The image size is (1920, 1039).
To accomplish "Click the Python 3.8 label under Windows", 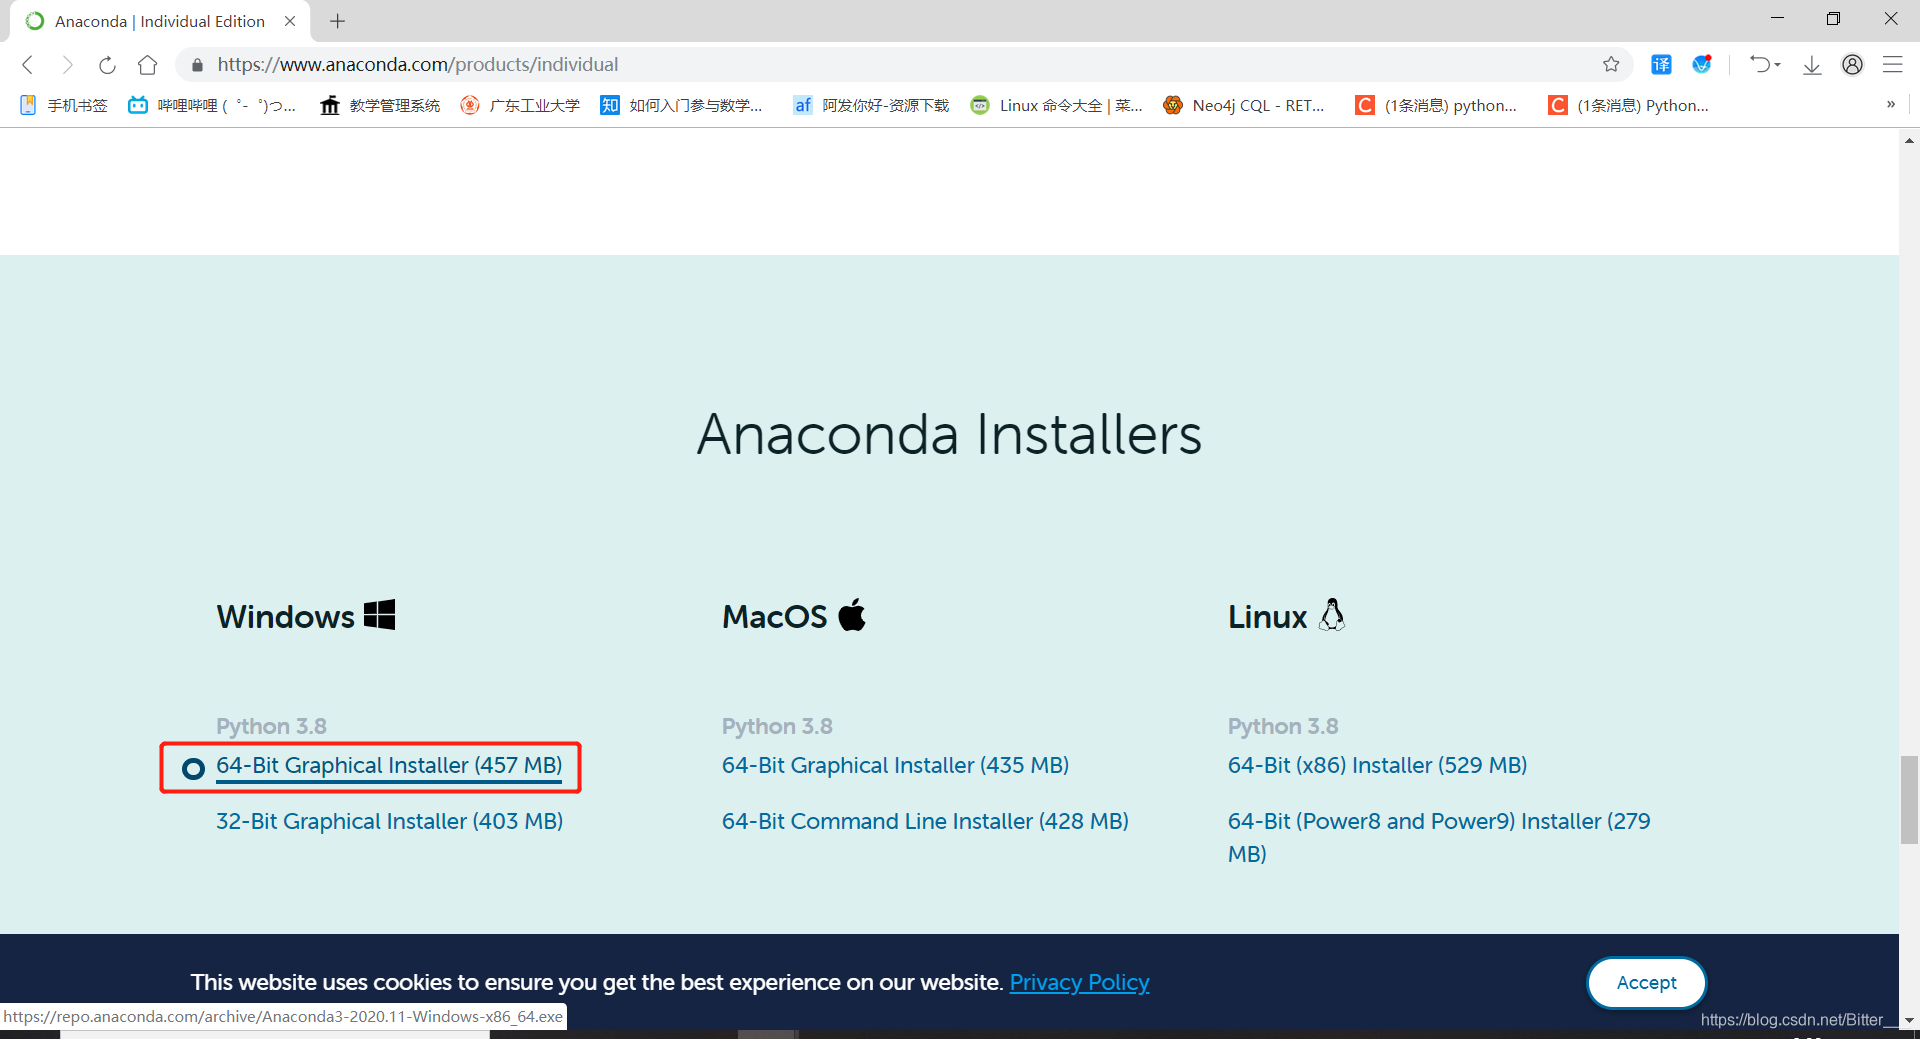I will (271, 727).
